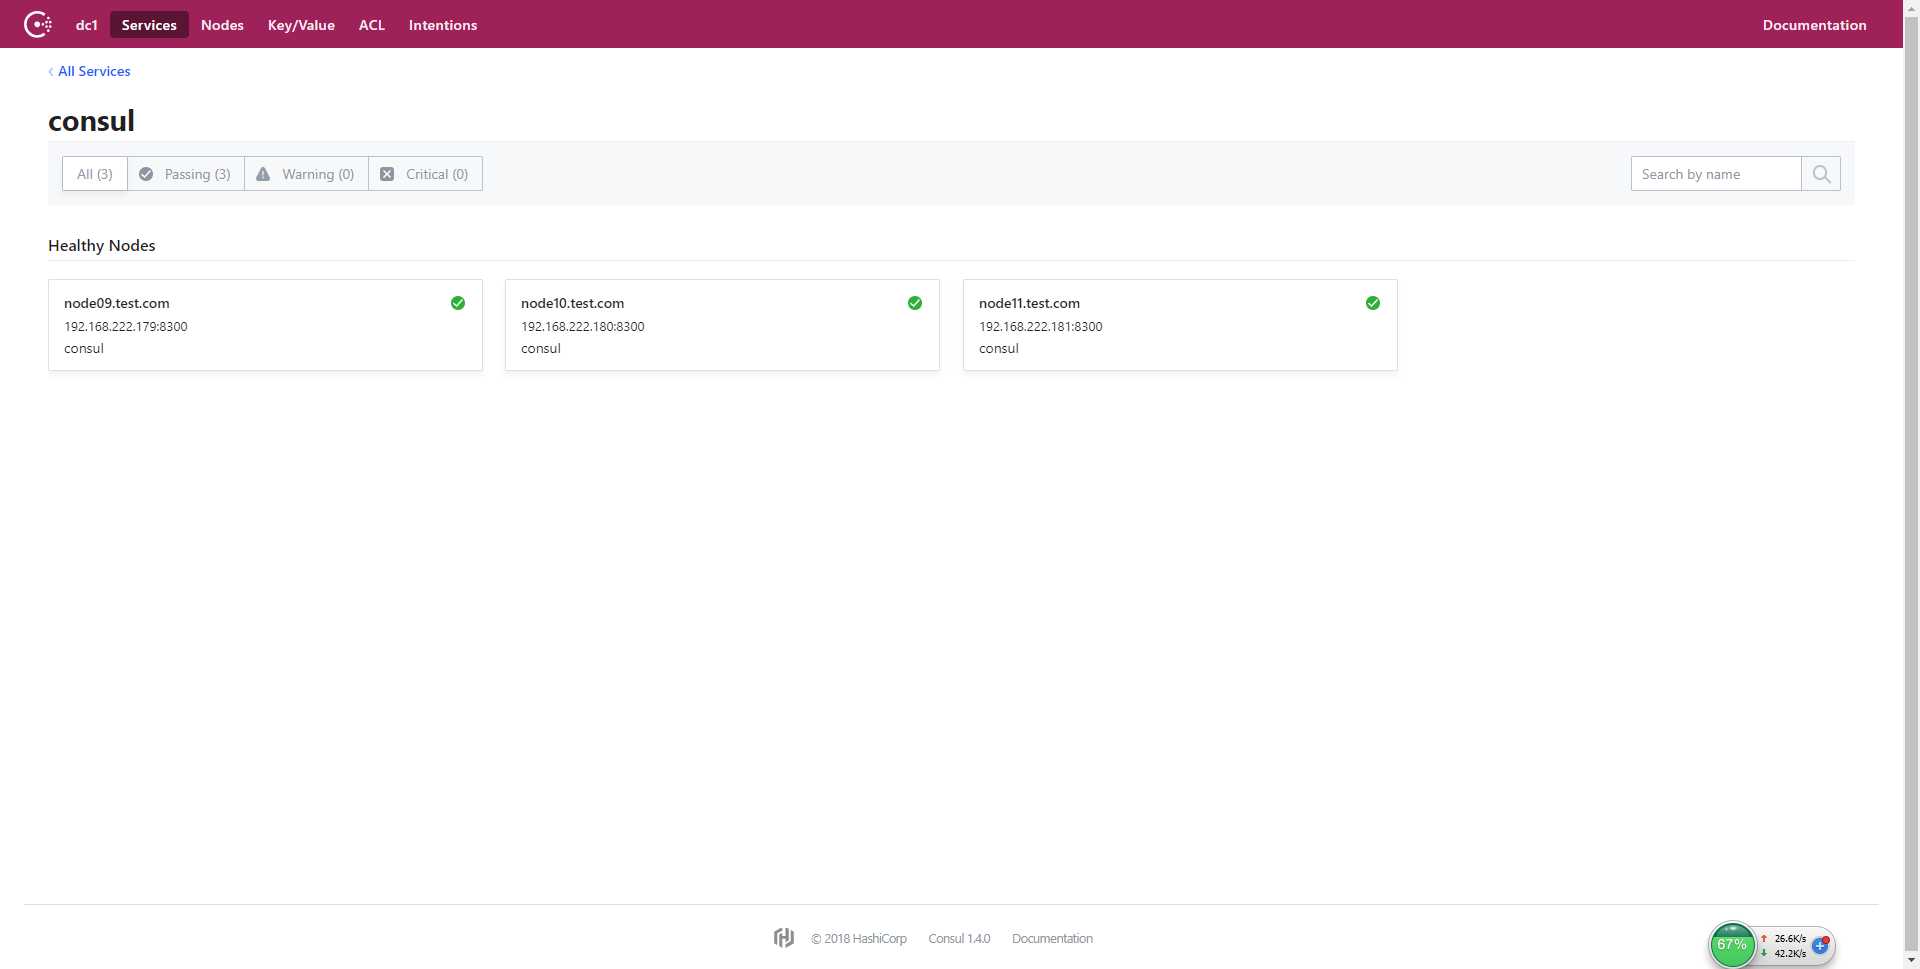This screenshot has width=1920, height=969.
Task: Click the green check on node10.test.com
Action: pyautogui.click(x=915, y=303)
